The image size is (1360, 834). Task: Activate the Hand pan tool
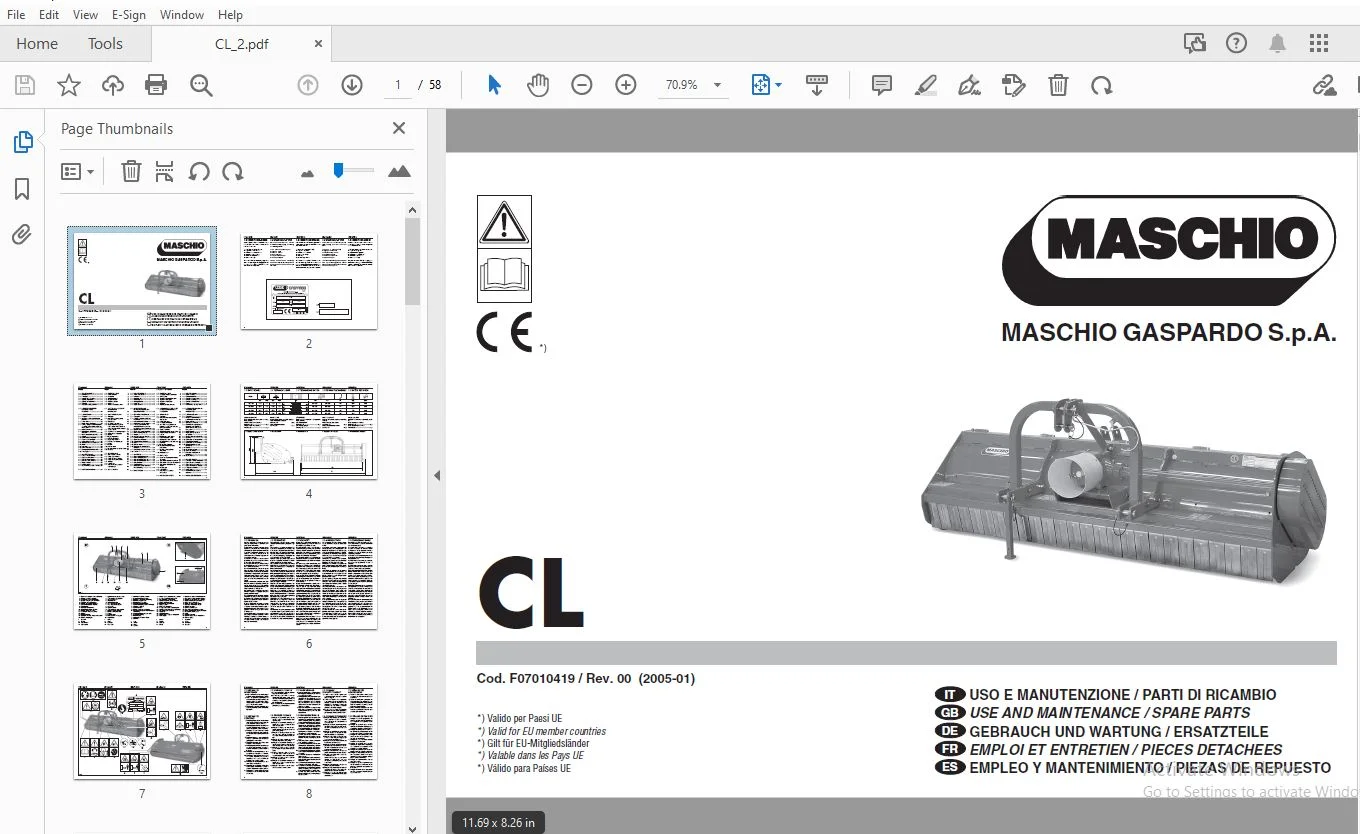pyautogui.click(x=538, y=86)
